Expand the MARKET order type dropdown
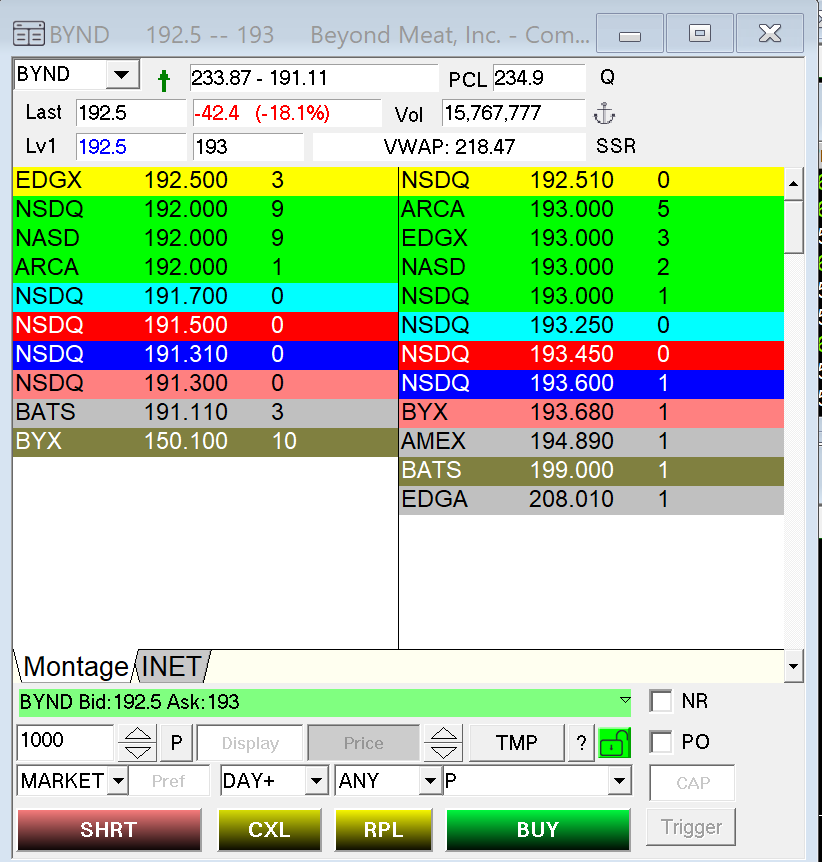Image resolution: width=822 pixels, height=862 pixels. (118, 781)
